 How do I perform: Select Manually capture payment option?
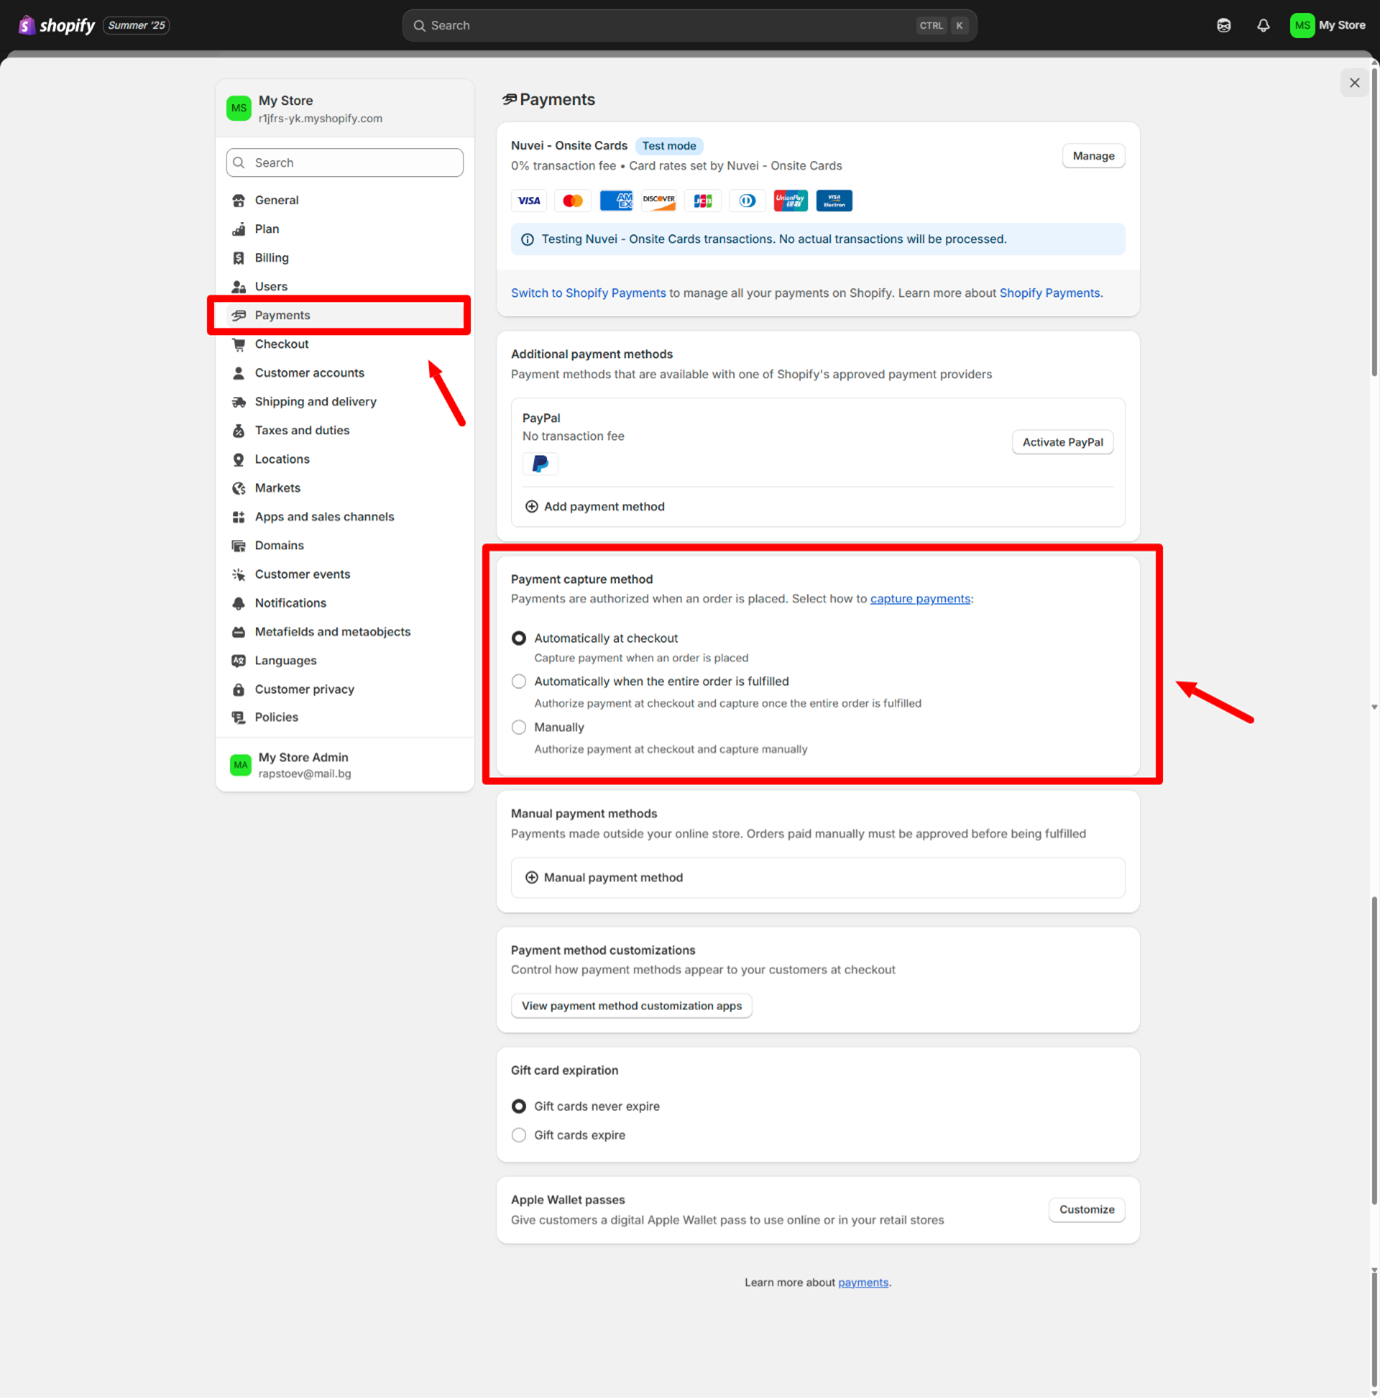click(x=519, y=728)
